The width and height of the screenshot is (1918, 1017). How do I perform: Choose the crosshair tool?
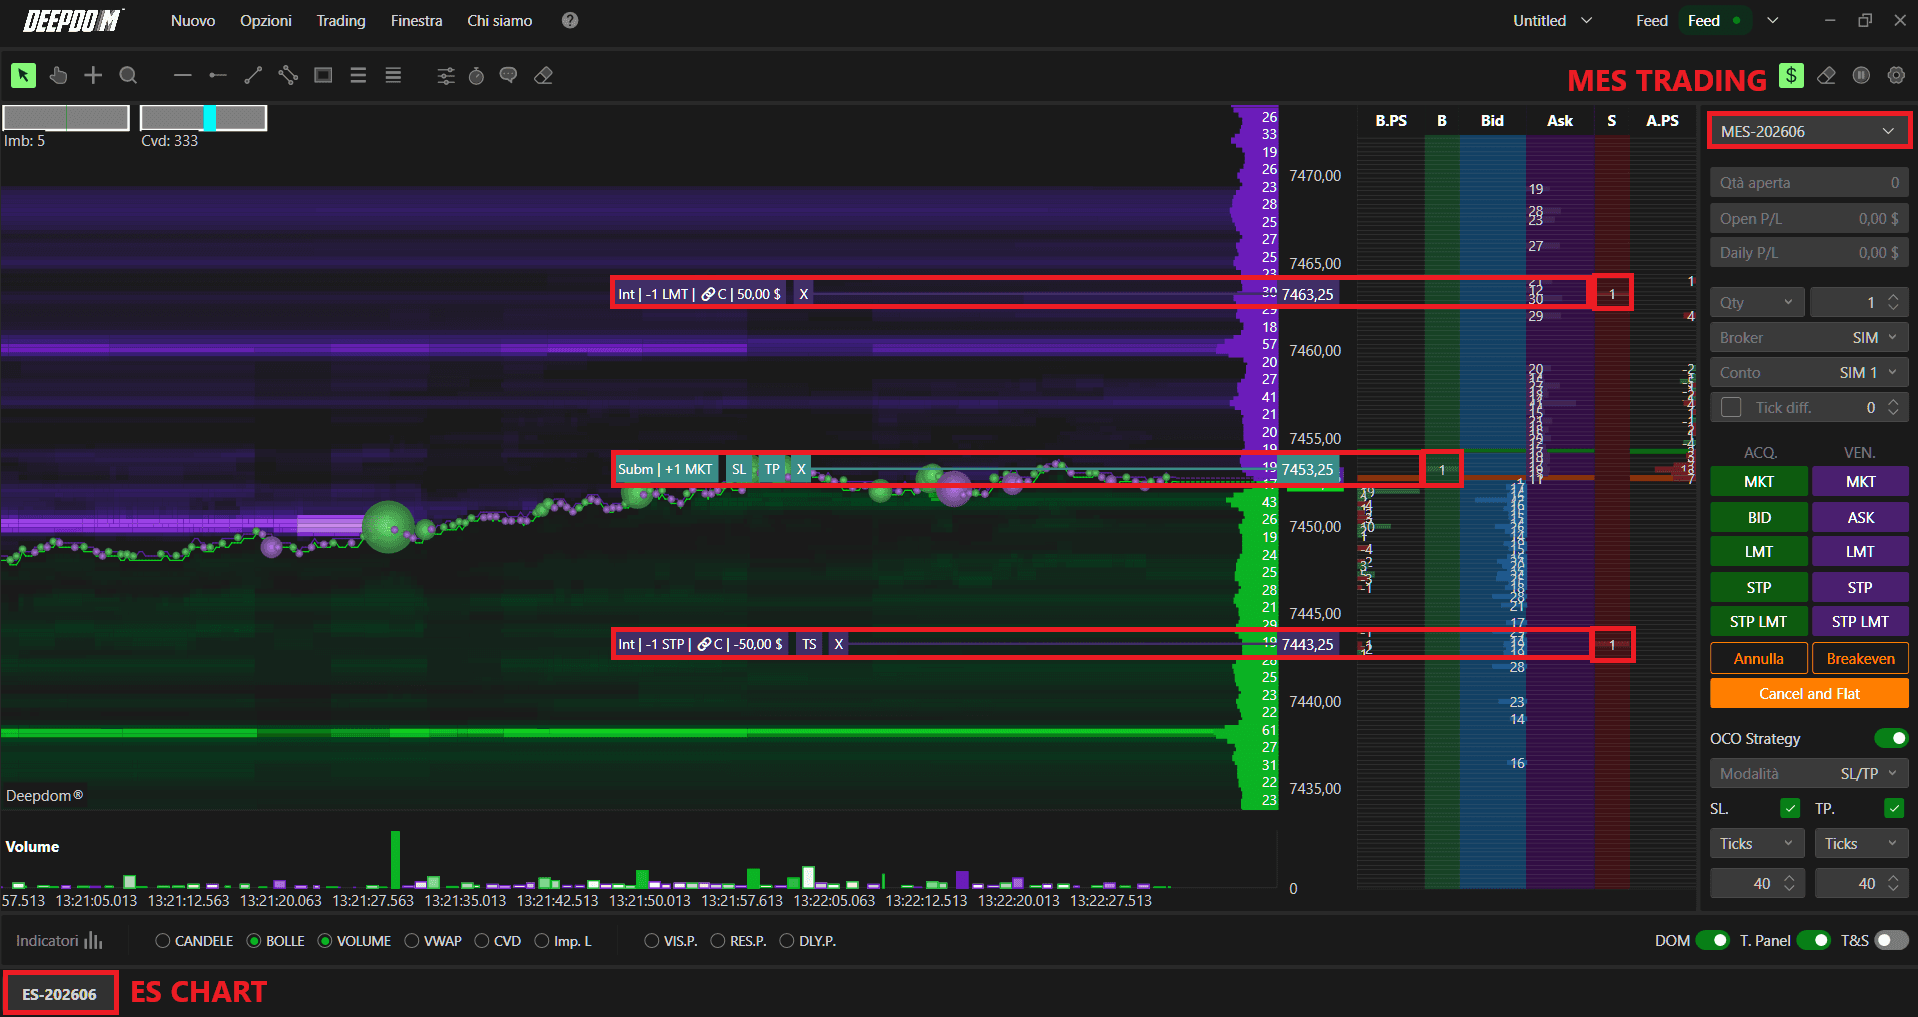93,75
